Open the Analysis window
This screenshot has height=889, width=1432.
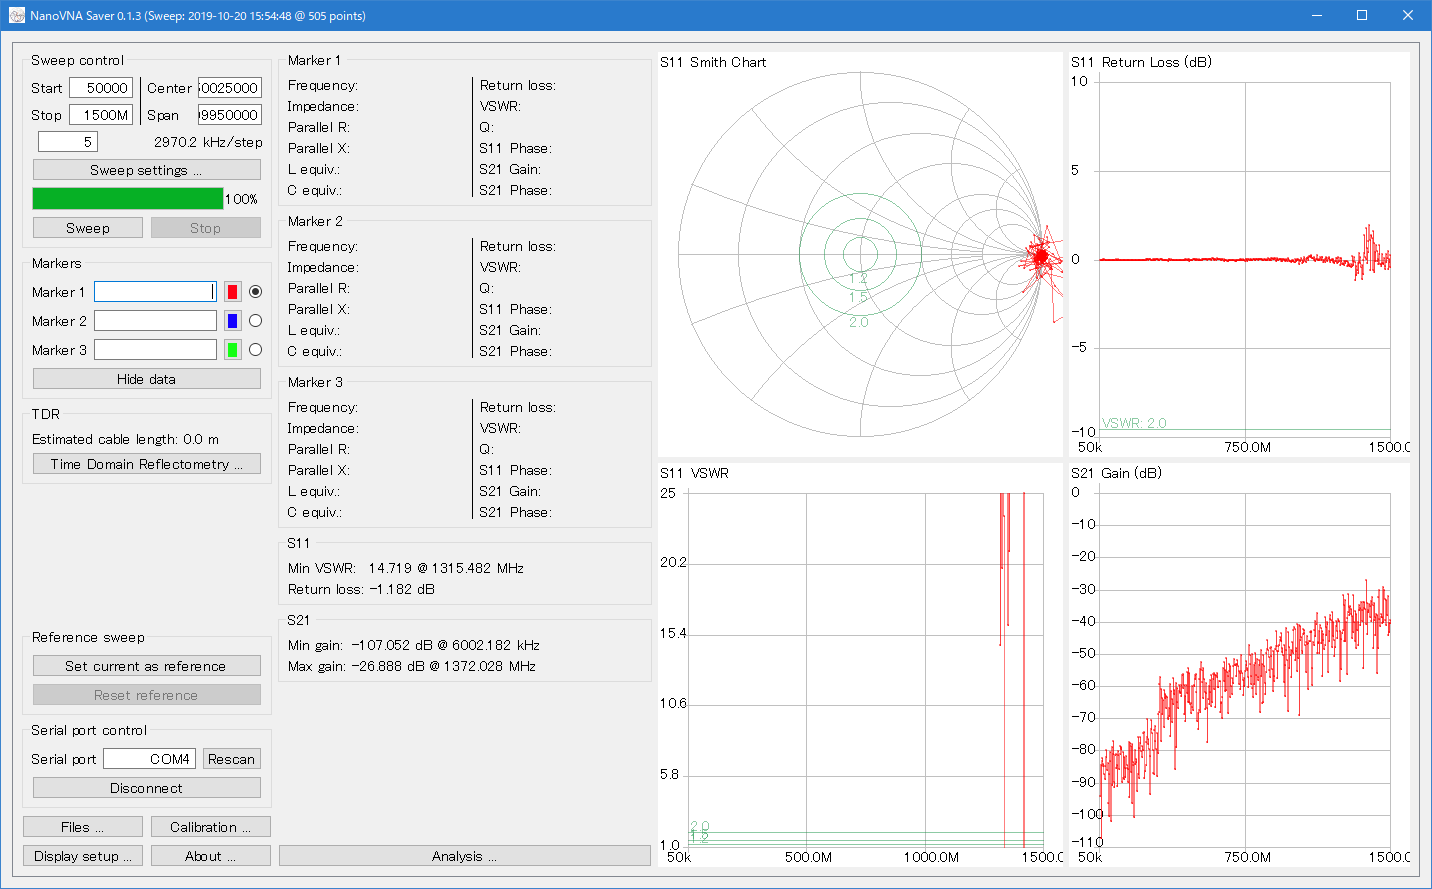point(465,856)
